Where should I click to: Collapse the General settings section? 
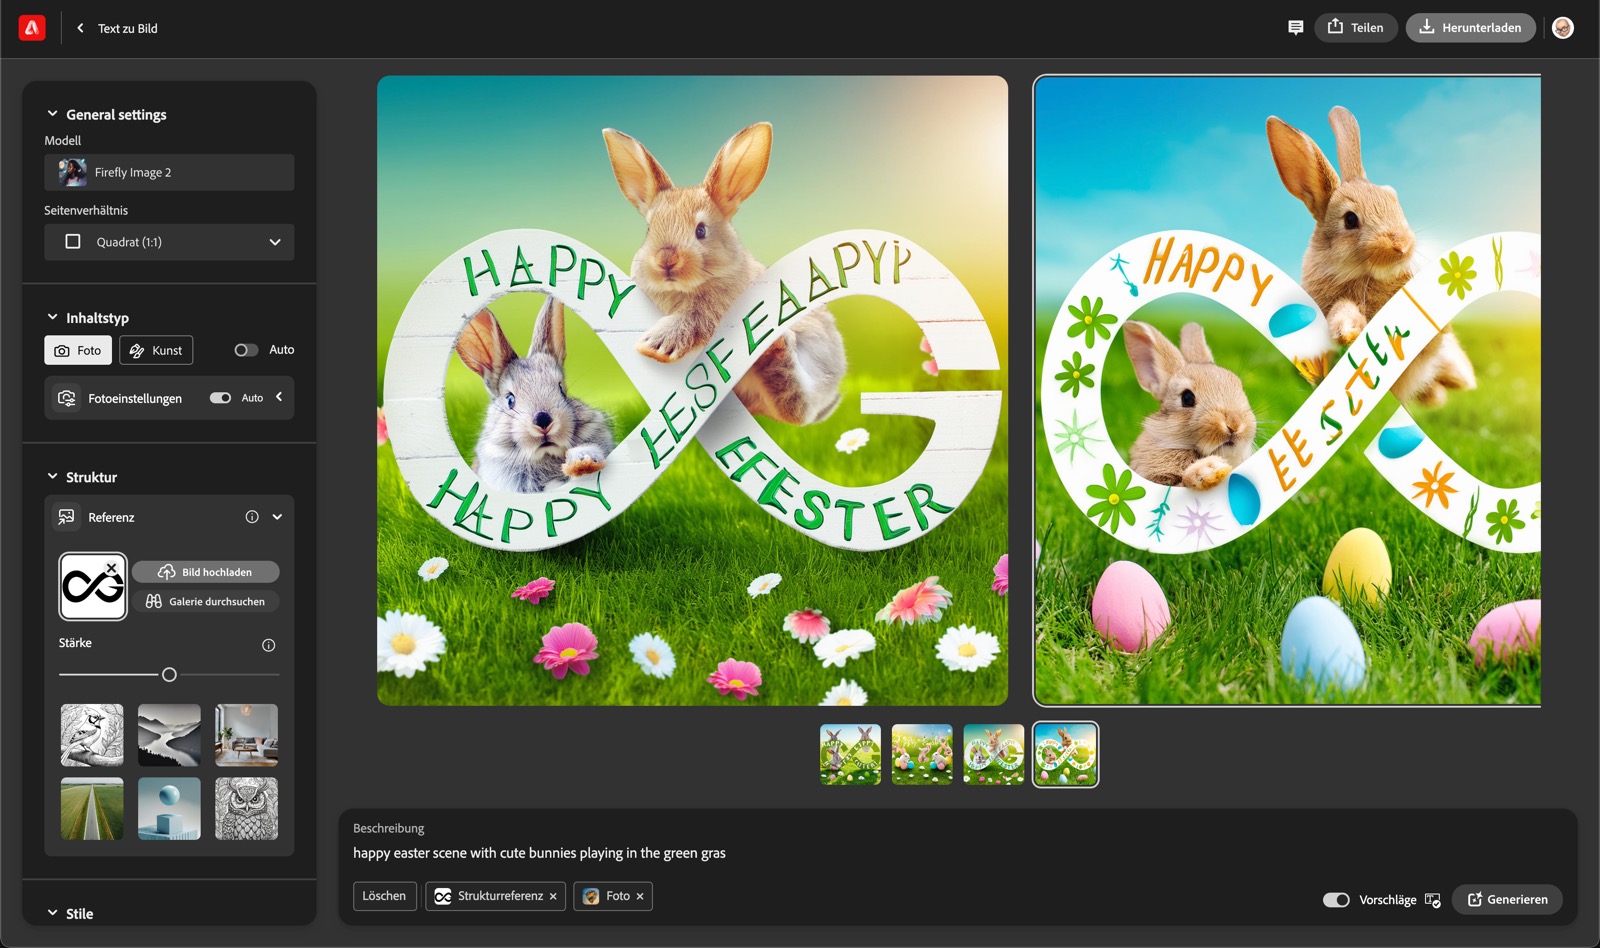52,114
